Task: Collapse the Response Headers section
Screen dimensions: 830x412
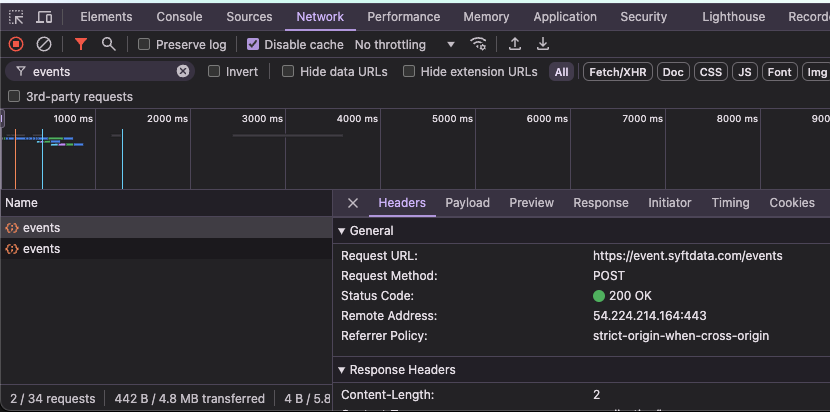Action: click(342, 371)
